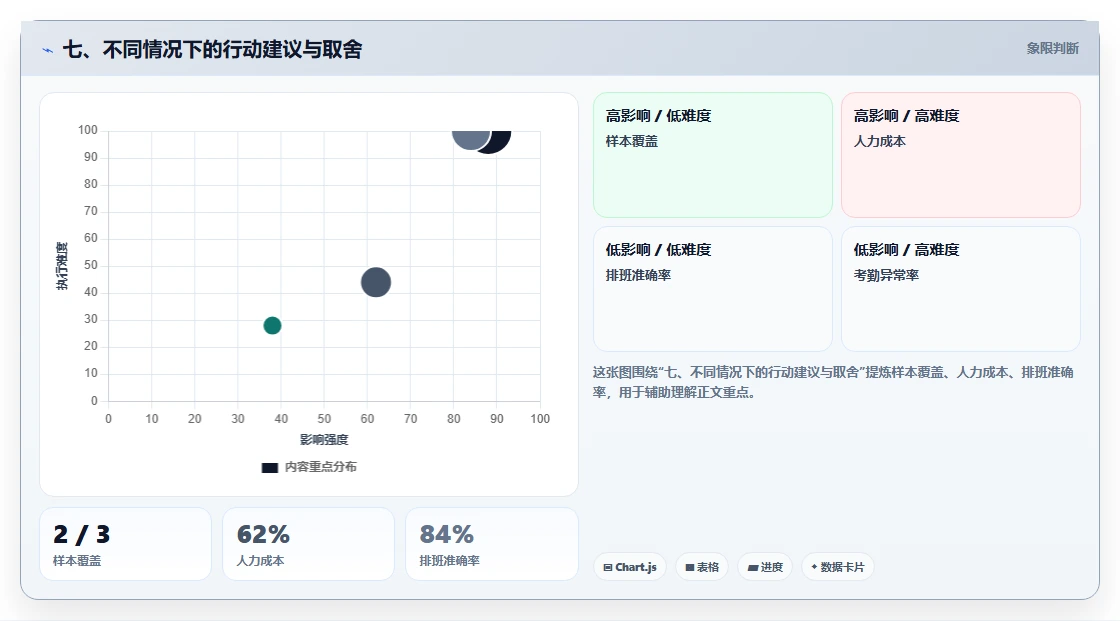Click the description paragraph starting 这张图围绕
Screen dimensions: 1120x621
point(833,382)
